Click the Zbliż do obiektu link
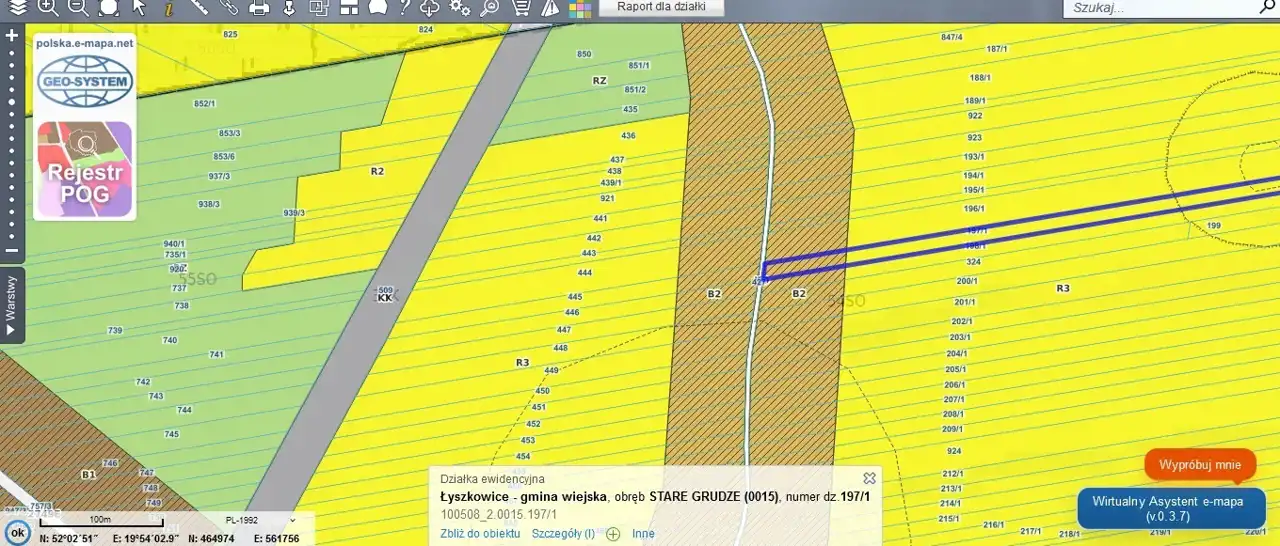 (x=480, y=534)
